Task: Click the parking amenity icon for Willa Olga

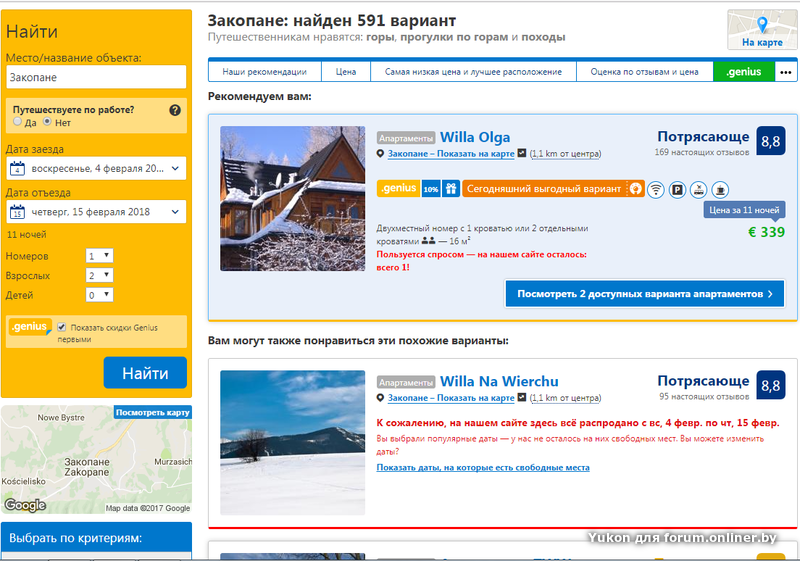Action: [x=678, y=190]
